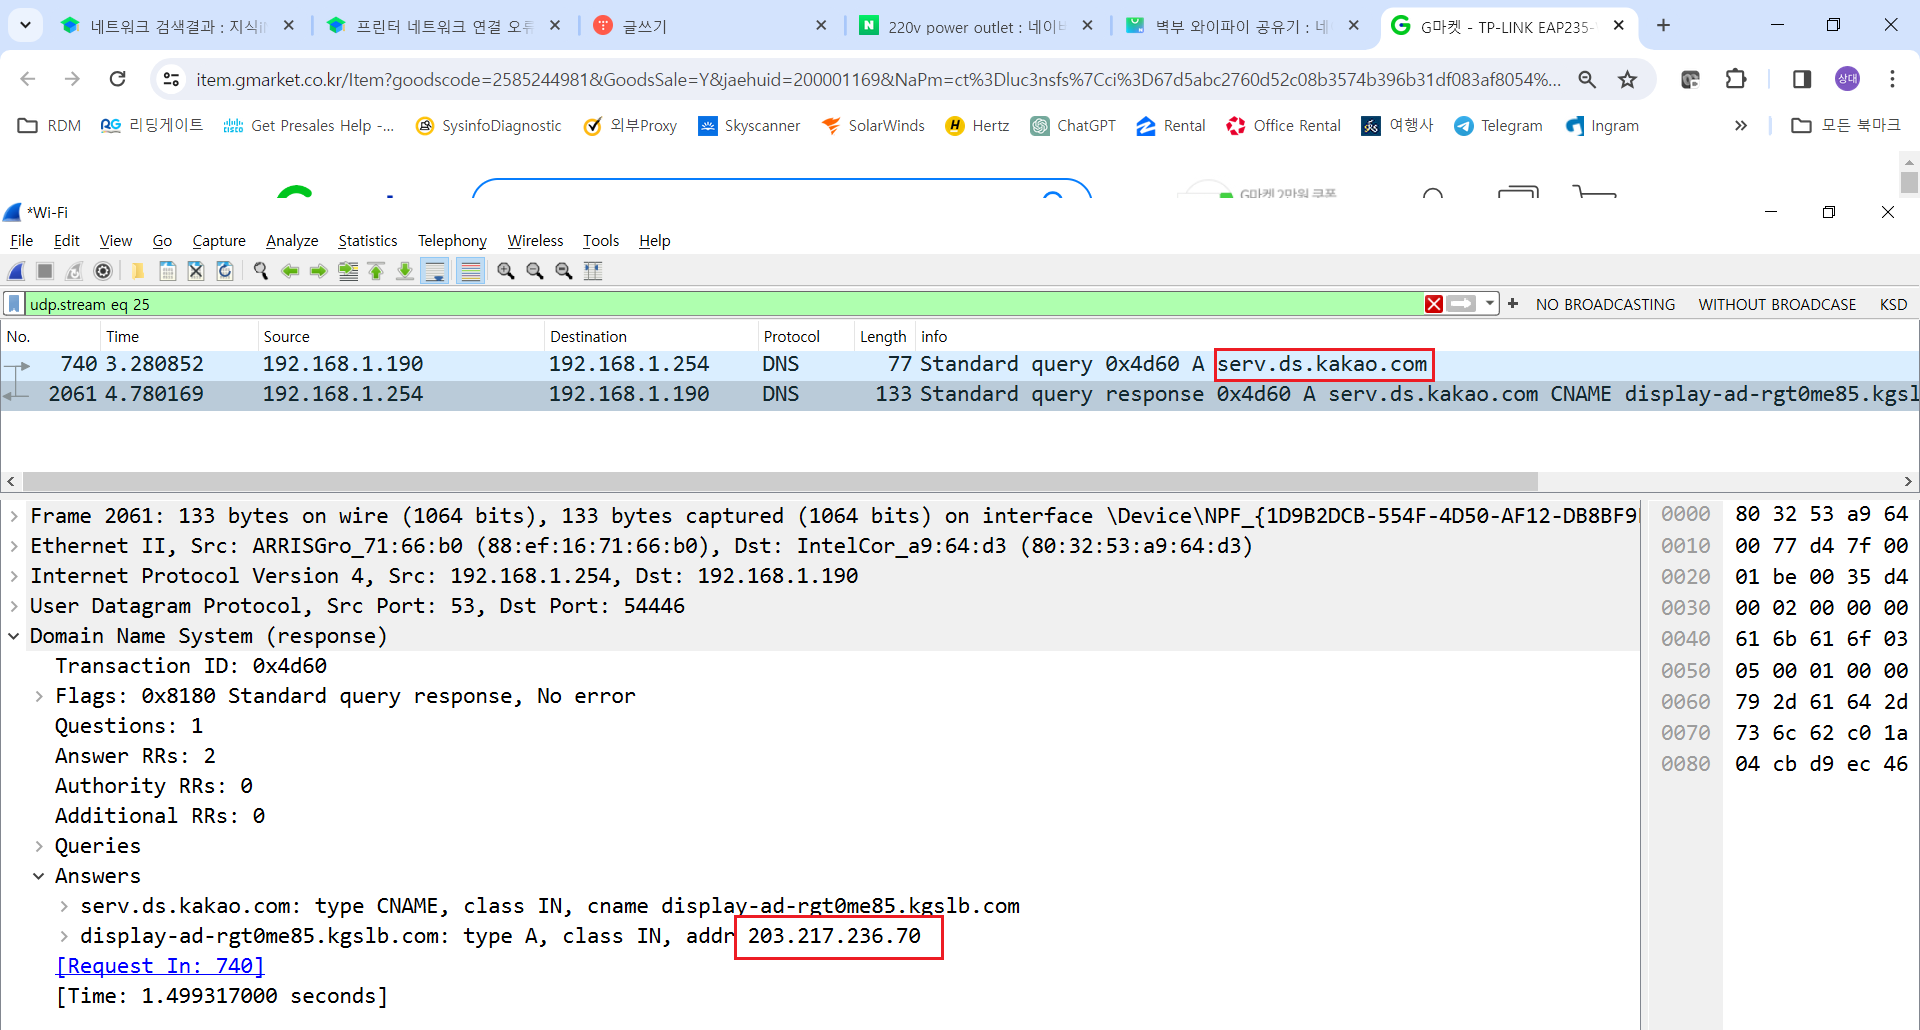Open display filter bookmark icon
The height and width of the screenshot is (1030, 1920).
pos(15,304)
